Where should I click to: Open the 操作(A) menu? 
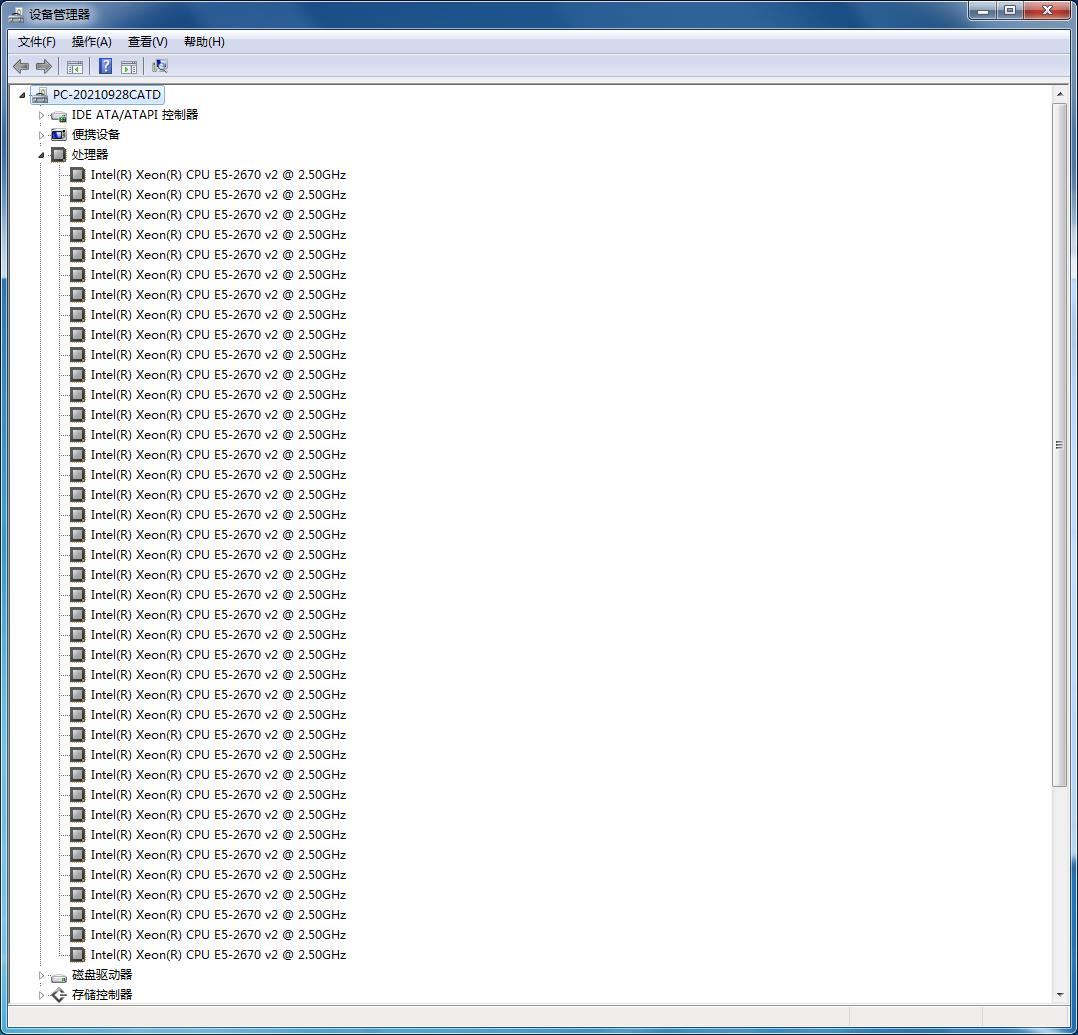click(91, 42)
